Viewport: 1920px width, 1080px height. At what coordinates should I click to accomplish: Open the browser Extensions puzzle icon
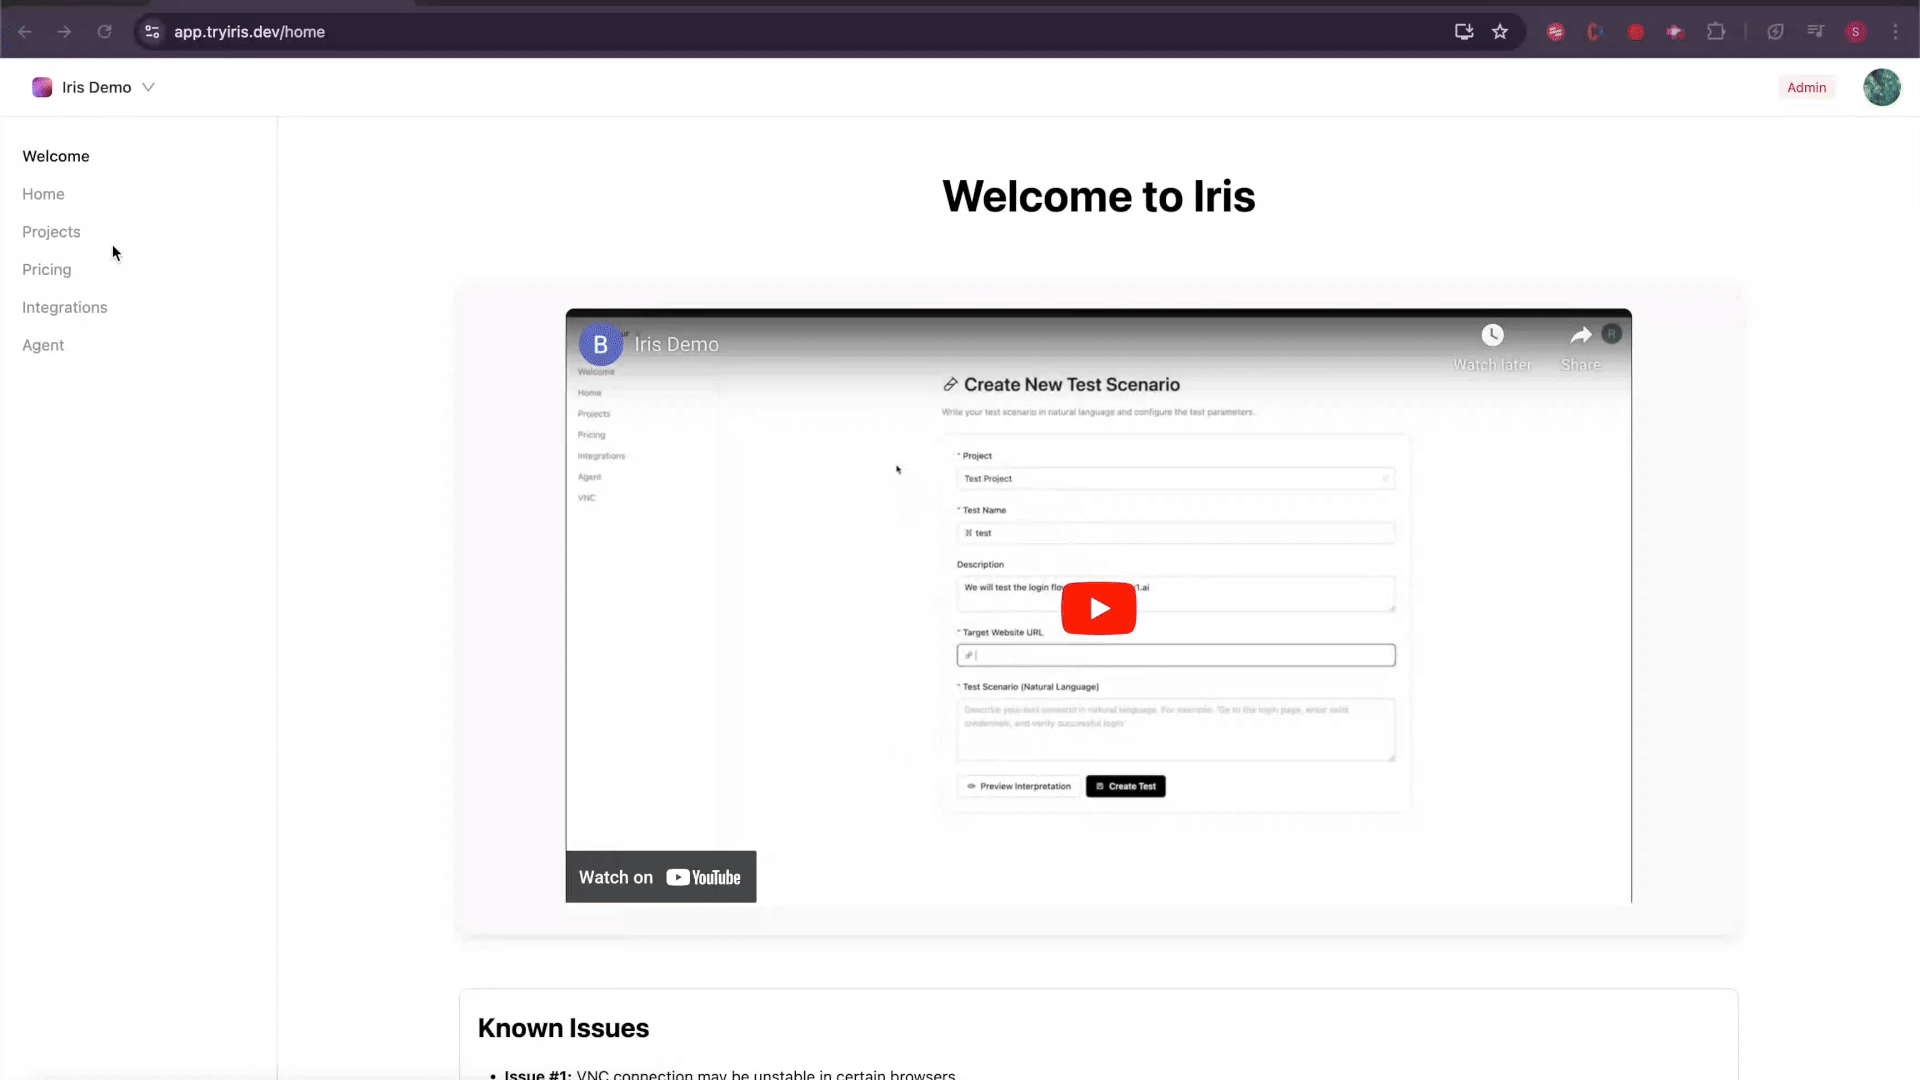tap(1716, 32)
